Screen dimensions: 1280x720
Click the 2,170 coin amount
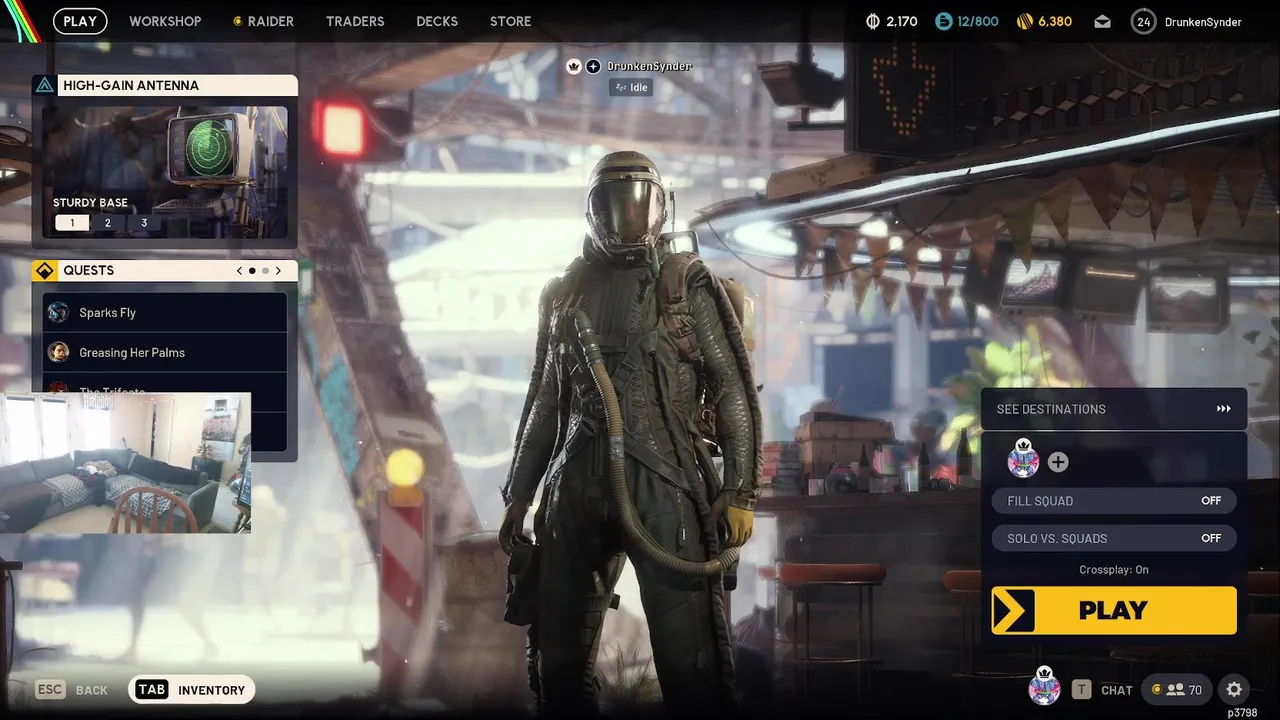902,21
